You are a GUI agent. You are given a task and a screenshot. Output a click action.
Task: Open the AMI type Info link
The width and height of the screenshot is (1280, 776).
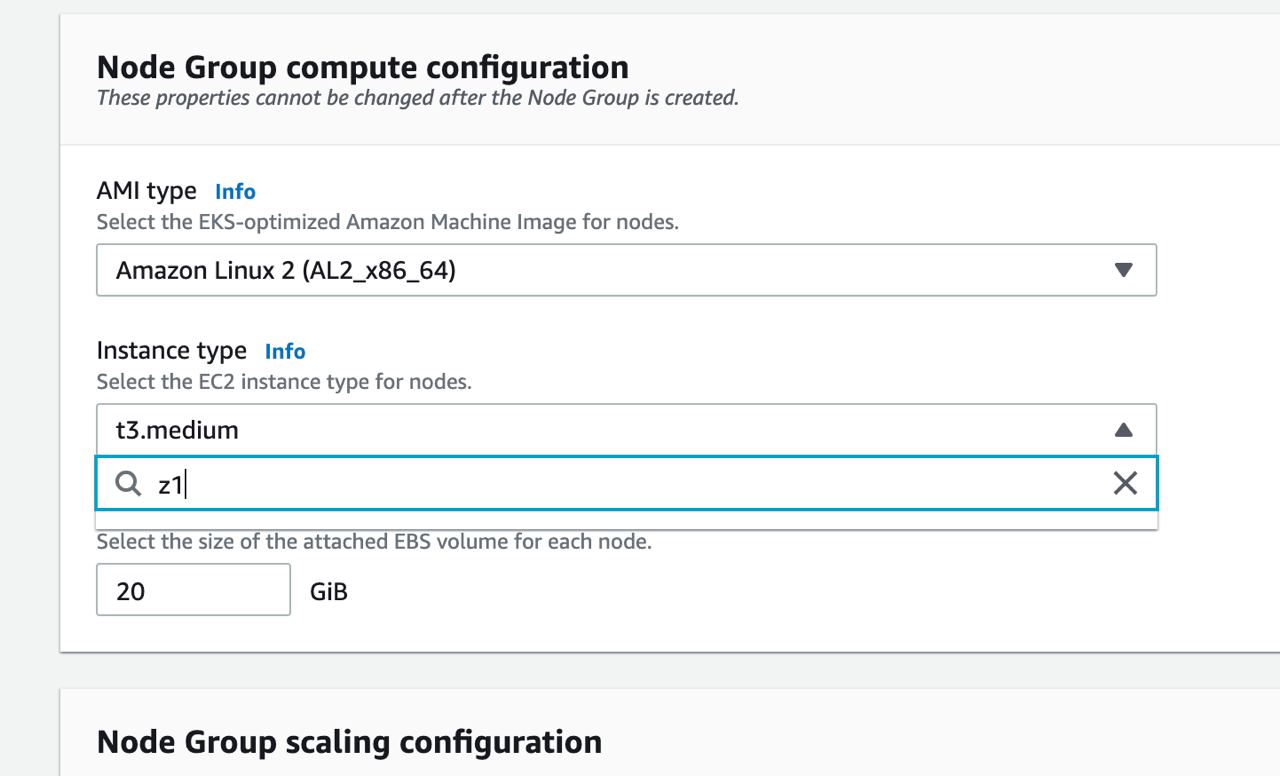pyautogui.click(x=235, y=191)
